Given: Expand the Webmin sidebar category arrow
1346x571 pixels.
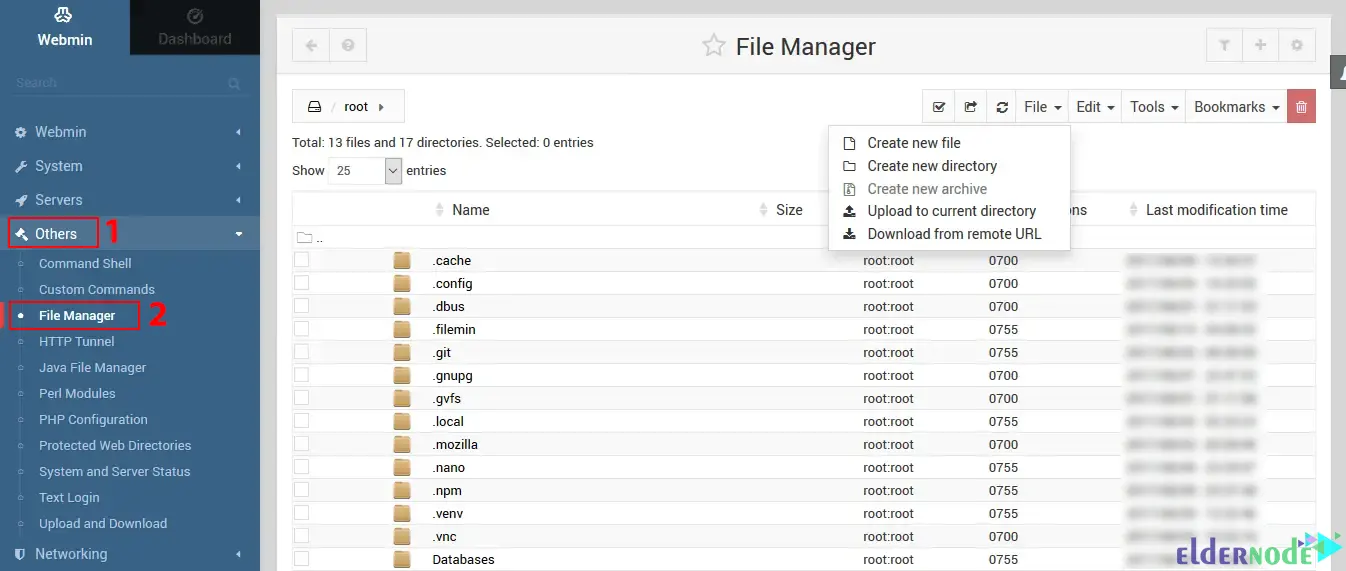Looking at the screenshot, I should coord(238,132).
